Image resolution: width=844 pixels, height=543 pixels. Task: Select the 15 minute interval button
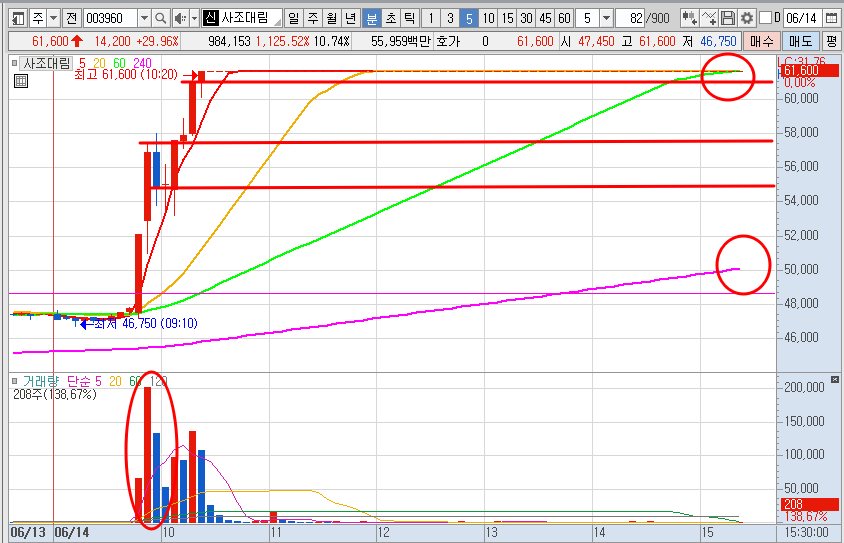coord(507,18)
